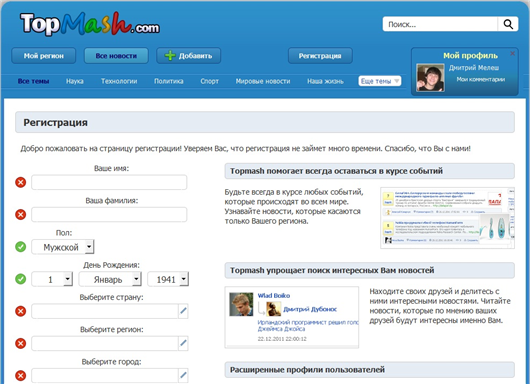Click the pencil icon in the region field
The width and height of the screenshot is (530, 384).
[183, 343]
